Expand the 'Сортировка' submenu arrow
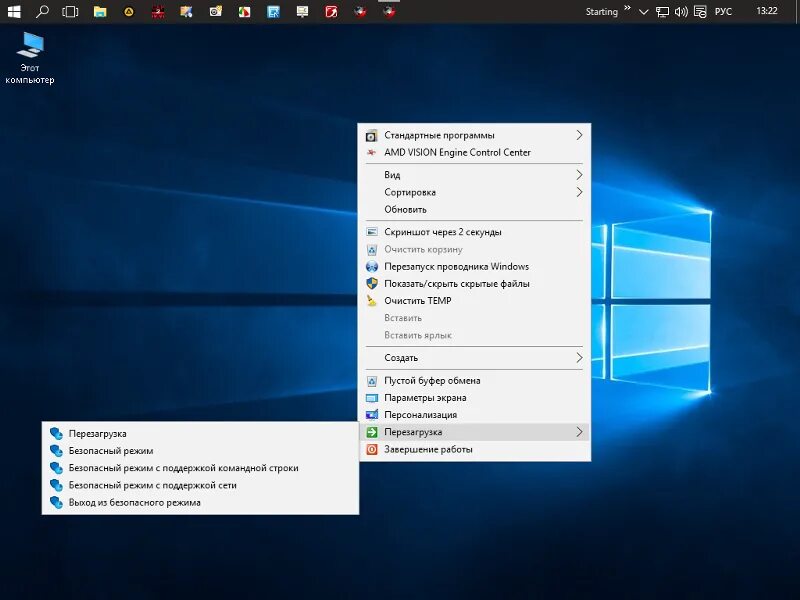Image resolution: width=800 pixels, height=600 pixels. tap(579, 192)
